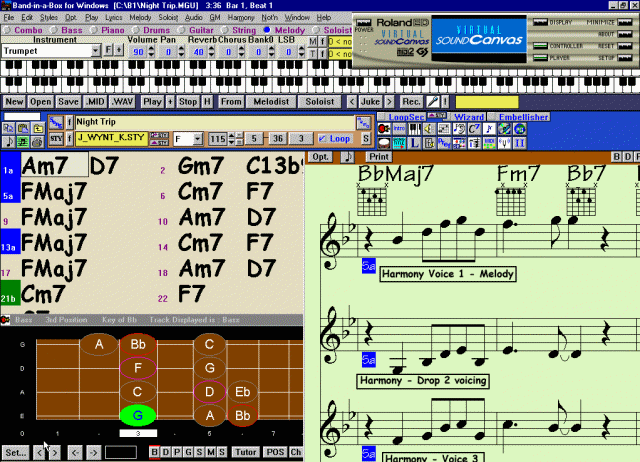
Task: Adjust the Reverb 40 spinner arrows
Action: click(x=212, y=51)
